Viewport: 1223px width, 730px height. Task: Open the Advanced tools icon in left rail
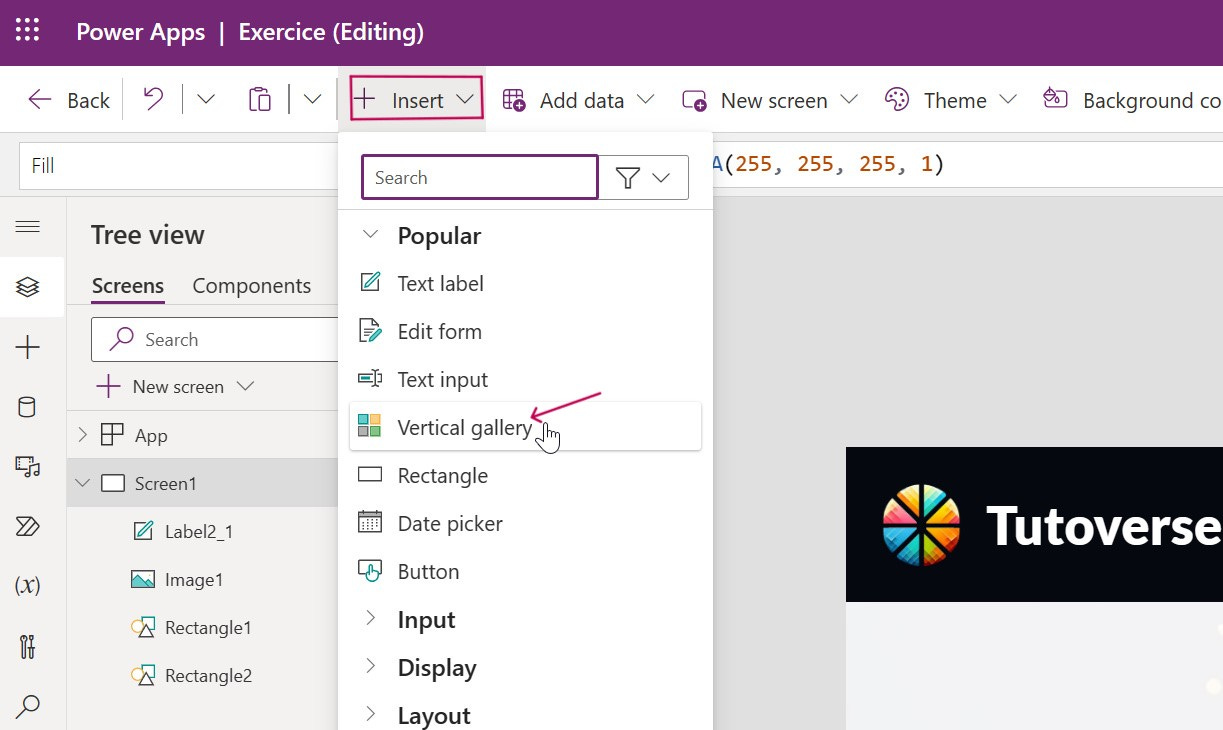pos(28,646)
